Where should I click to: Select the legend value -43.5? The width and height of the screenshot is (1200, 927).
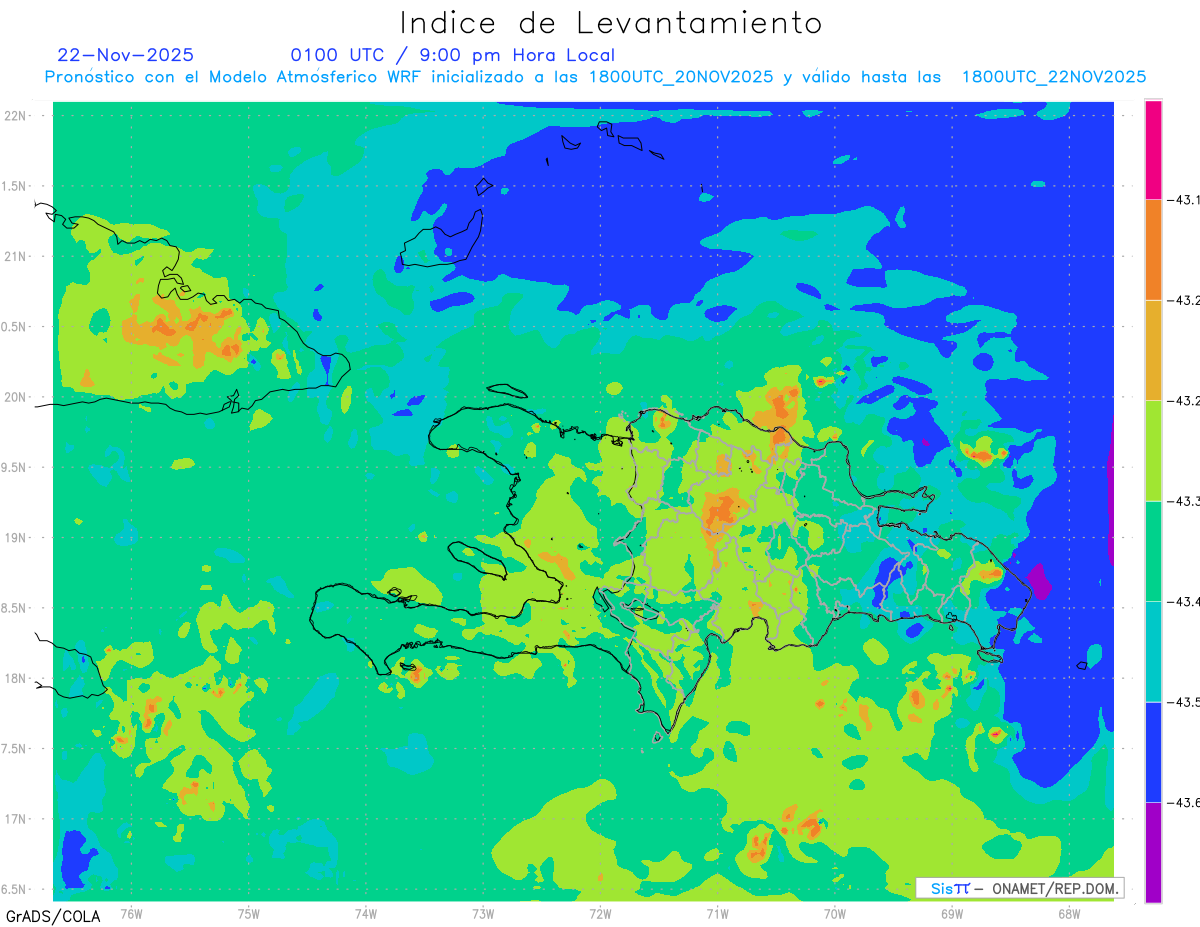1184,702
